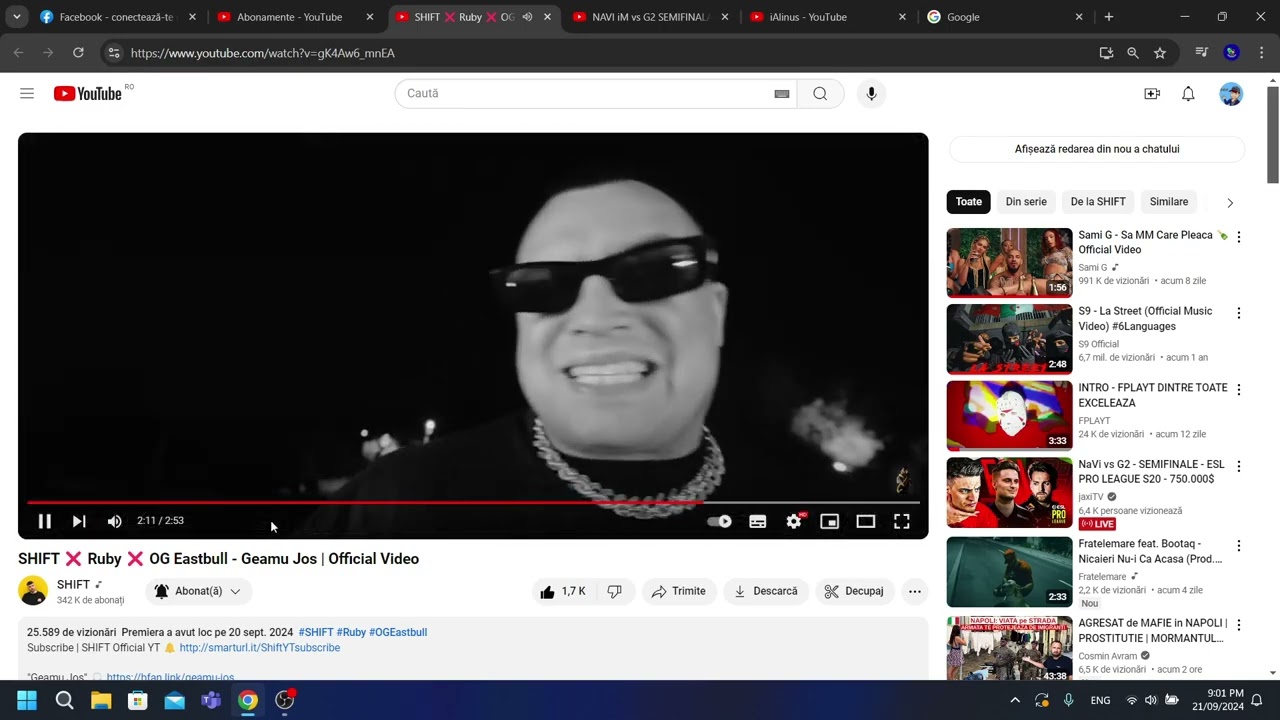Start voice search with microphone
Image resolution: width=1280 pixels, height=720 pixels.
[871, 93]
